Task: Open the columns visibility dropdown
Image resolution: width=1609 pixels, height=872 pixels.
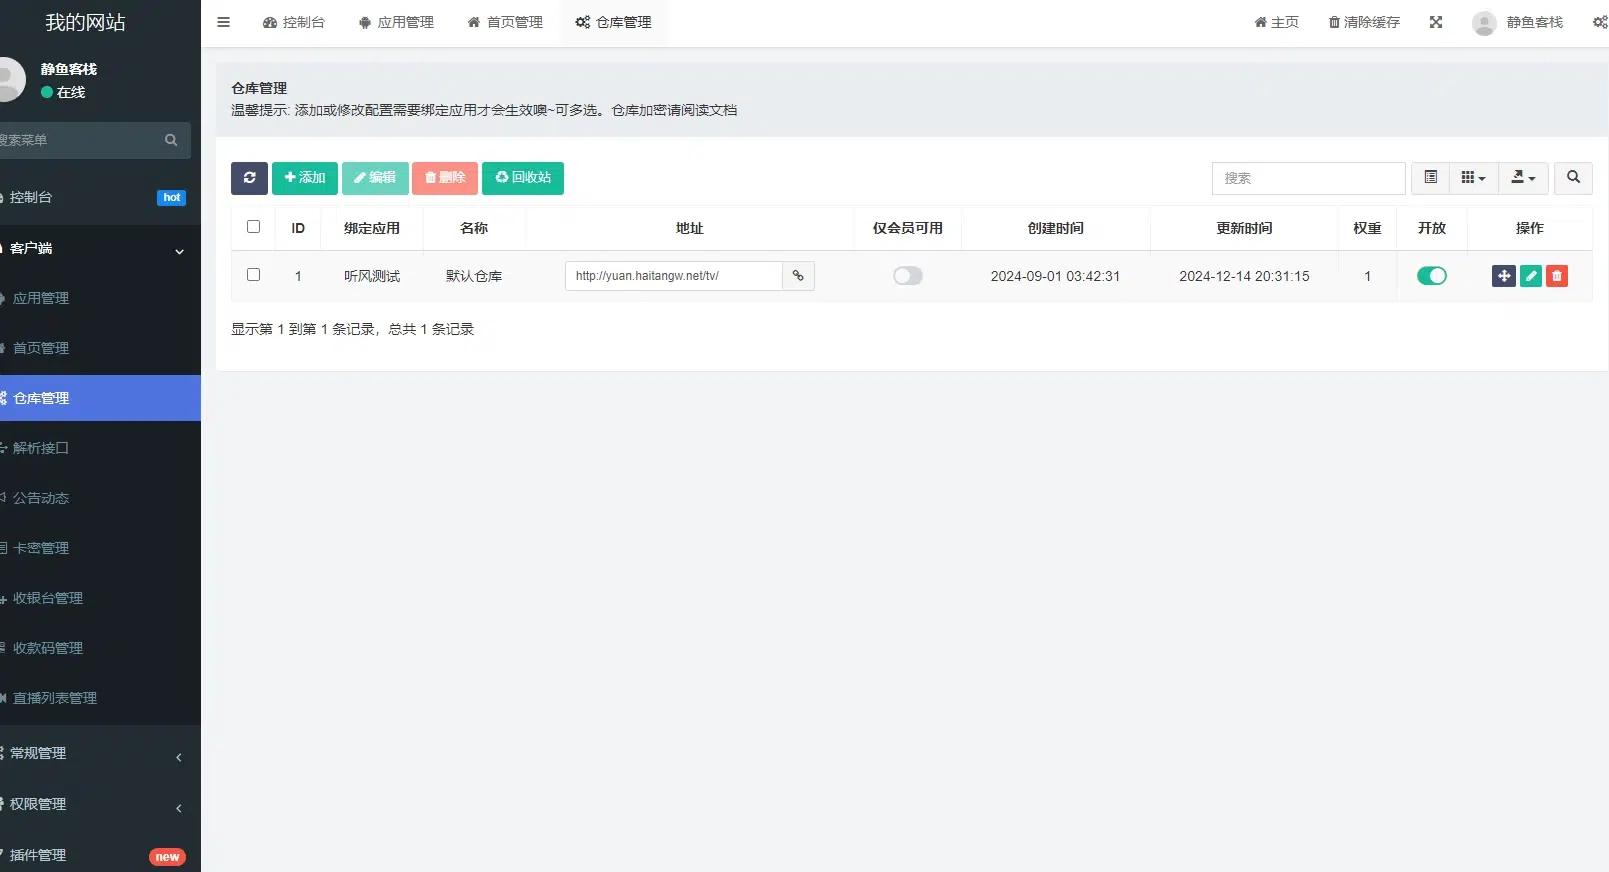Action: click(1474, 178)
